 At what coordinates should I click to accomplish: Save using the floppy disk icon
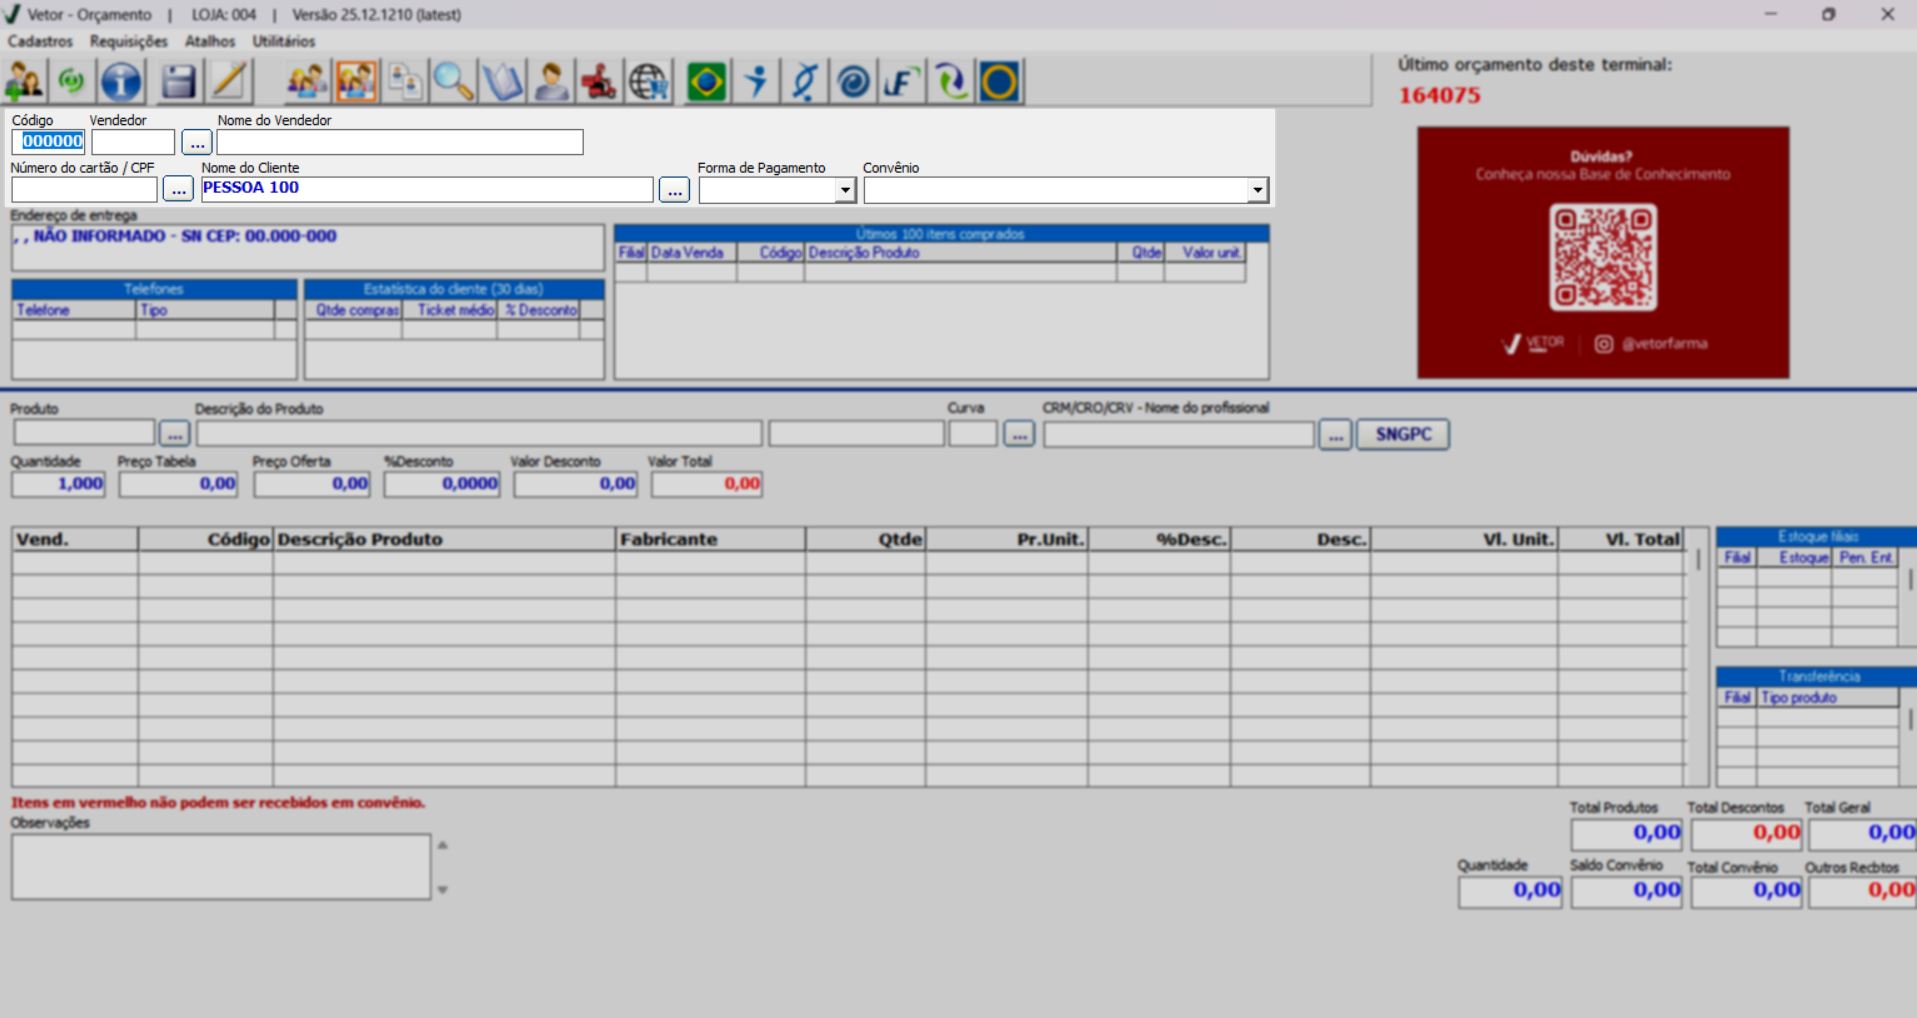pyautogui.click(x=178, y=81)
